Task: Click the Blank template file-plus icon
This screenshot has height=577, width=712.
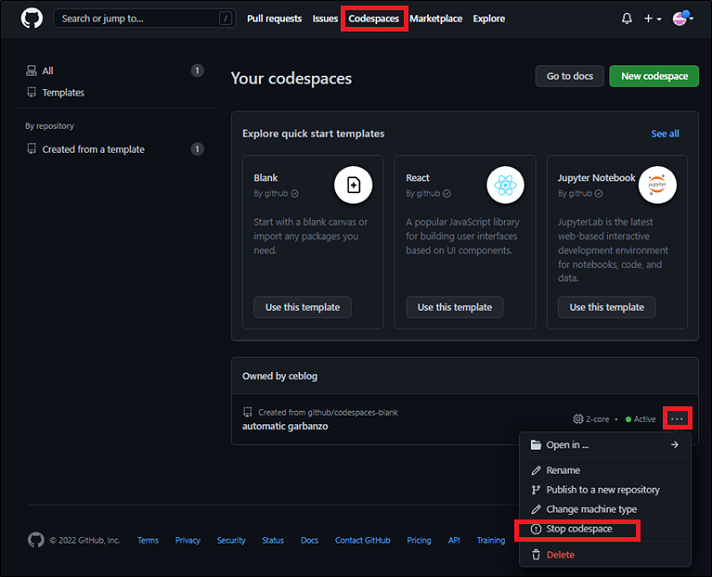Action: [x=353, y=185]
